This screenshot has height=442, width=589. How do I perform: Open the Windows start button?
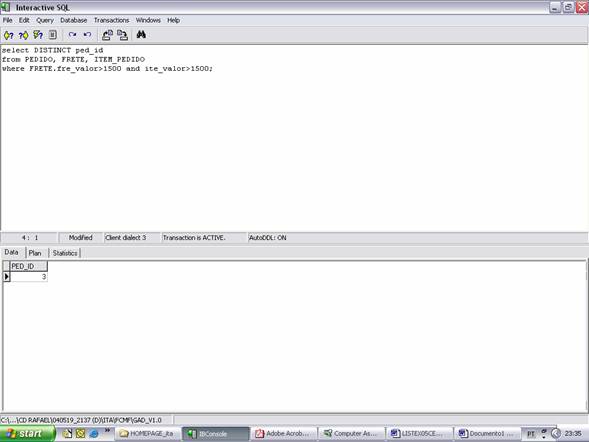(27, 434)
